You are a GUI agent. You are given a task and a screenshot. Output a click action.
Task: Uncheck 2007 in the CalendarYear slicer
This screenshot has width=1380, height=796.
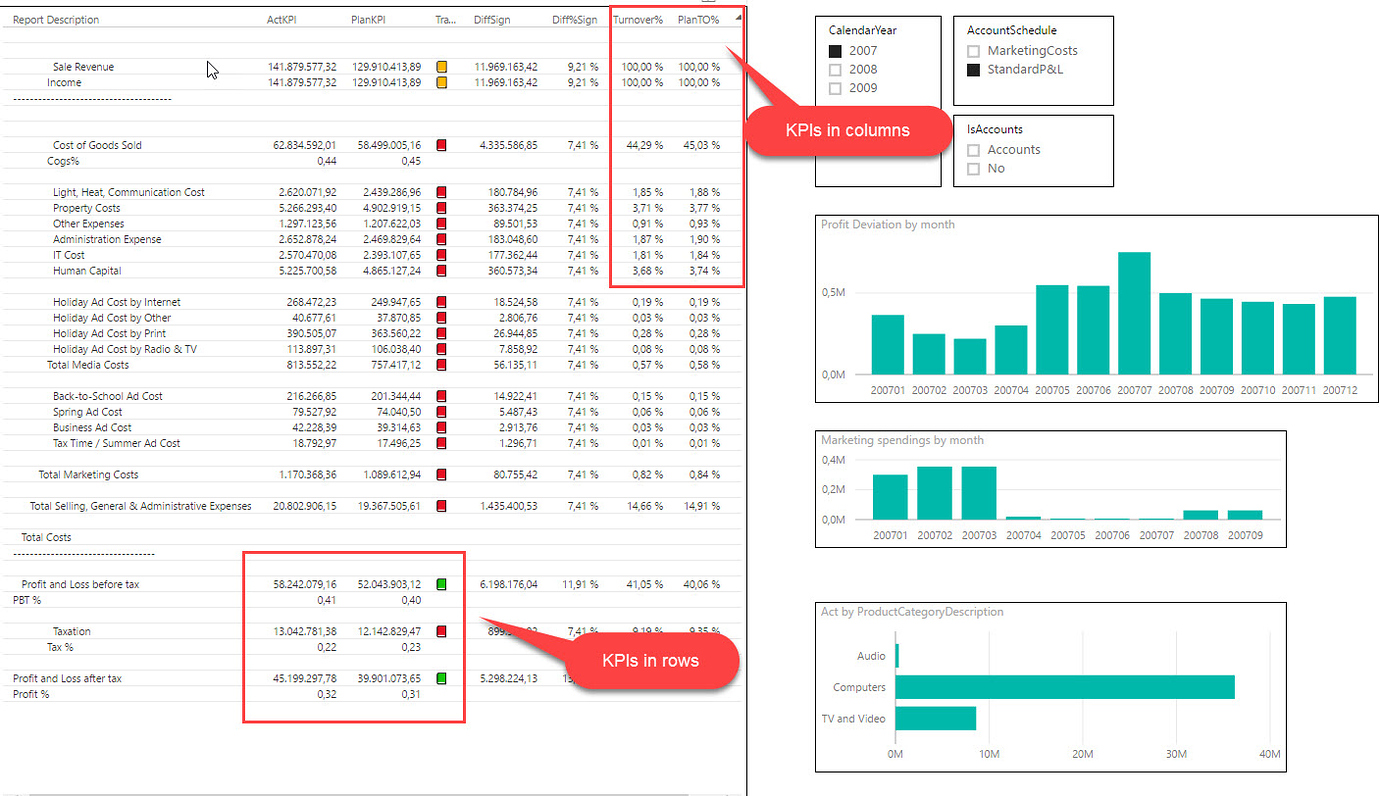click(x=834, y=50)
